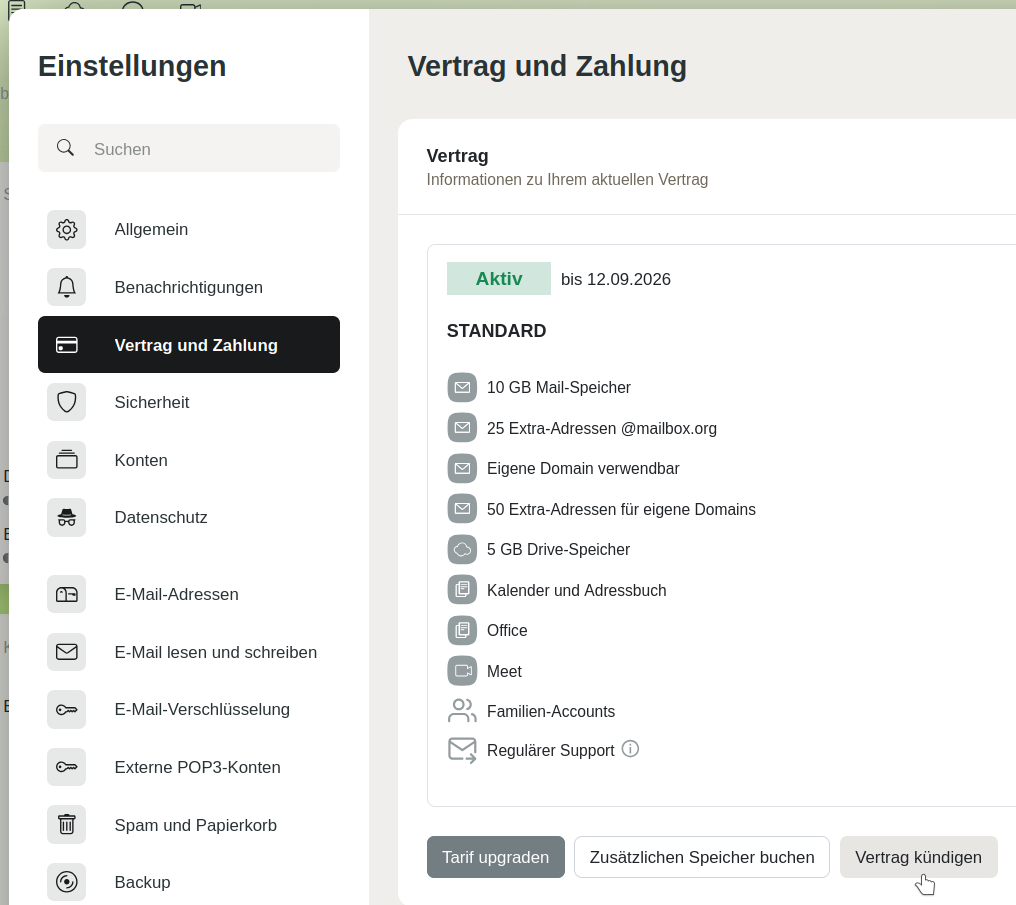Click the E-Mail-Adressen mailbox icon
The image size is (1016, 905).
[66, 594]
